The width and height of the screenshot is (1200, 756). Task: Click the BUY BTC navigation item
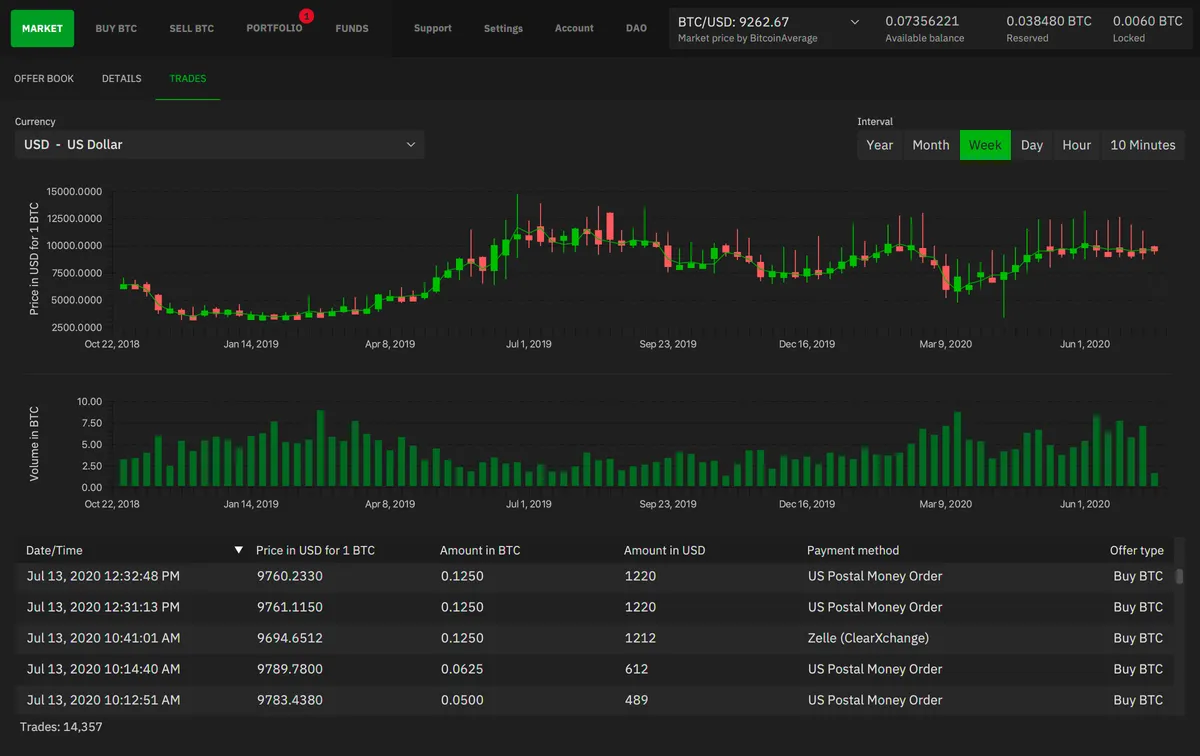[x=115, y=28]
